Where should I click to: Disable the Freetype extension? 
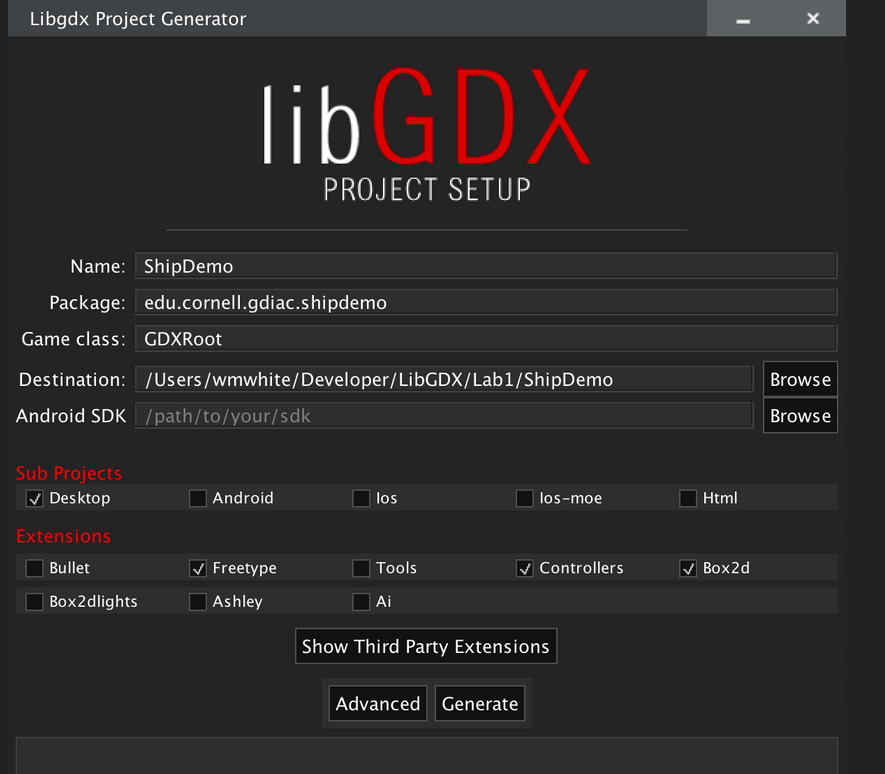tap(197, 567)
